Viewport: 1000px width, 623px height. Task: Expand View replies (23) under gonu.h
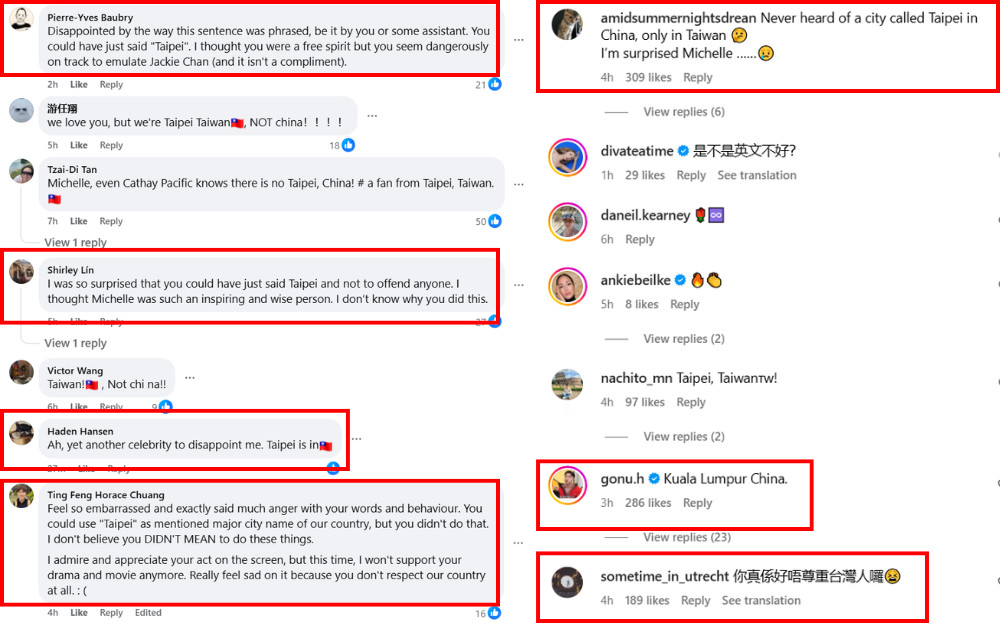pyautogui.click(x=687, y=537)
